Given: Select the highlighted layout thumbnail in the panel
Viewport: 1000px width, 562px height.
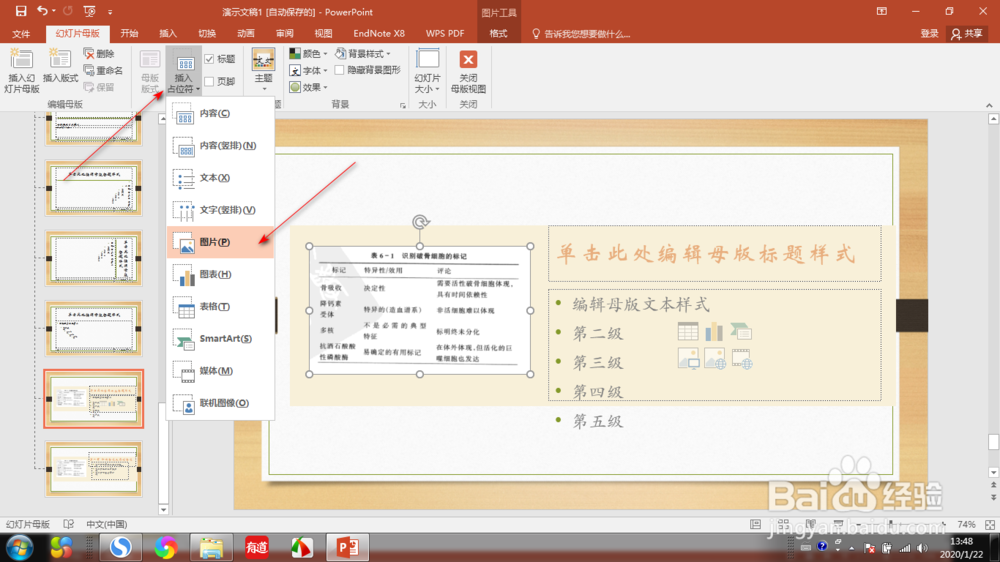Looking at the screenshot, I should coord(94,399).
